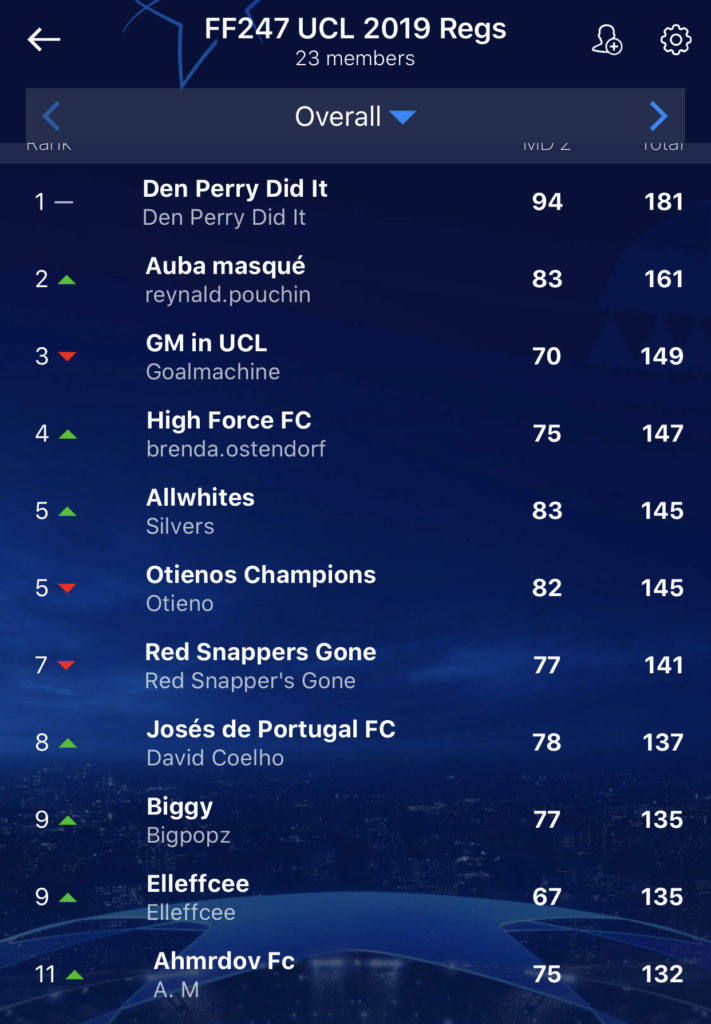711x1024 pixels.
Task: Select the Elleffcee team row
Action: pyautogui.click(x=355, y=897)
